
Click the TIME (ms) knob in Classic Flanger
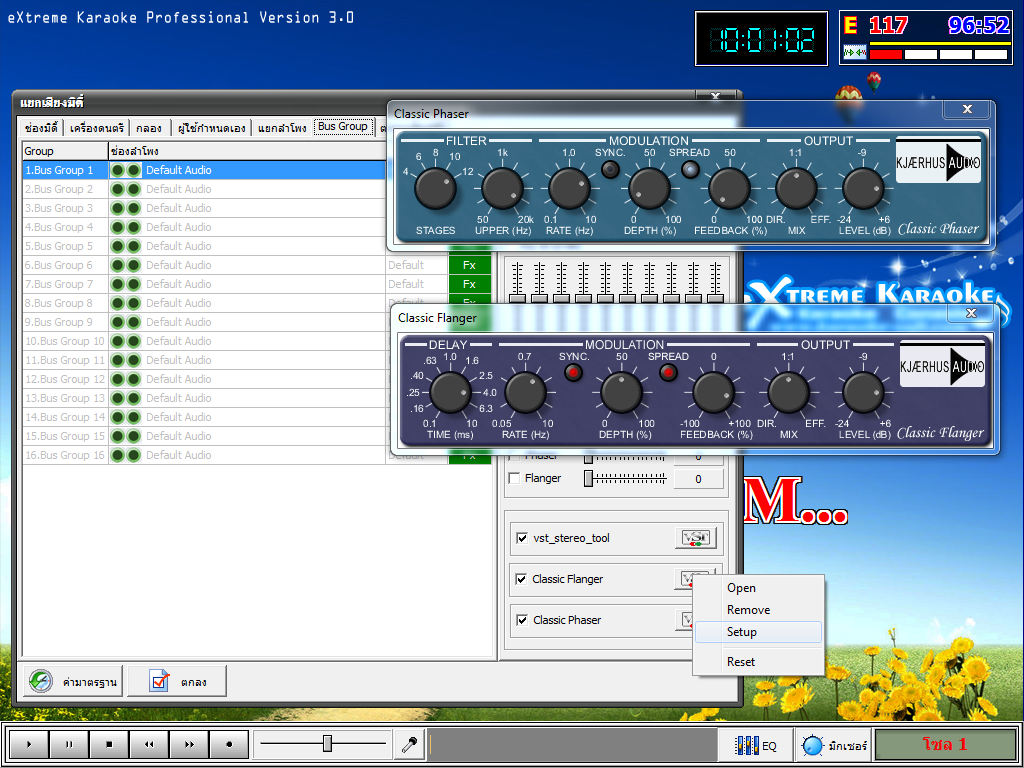451,393
